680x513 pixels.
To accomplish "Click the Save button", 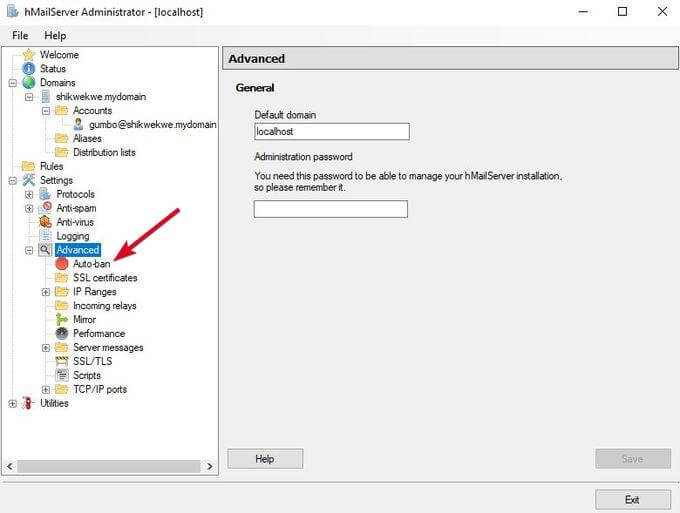I will click(x=633, y=458).
